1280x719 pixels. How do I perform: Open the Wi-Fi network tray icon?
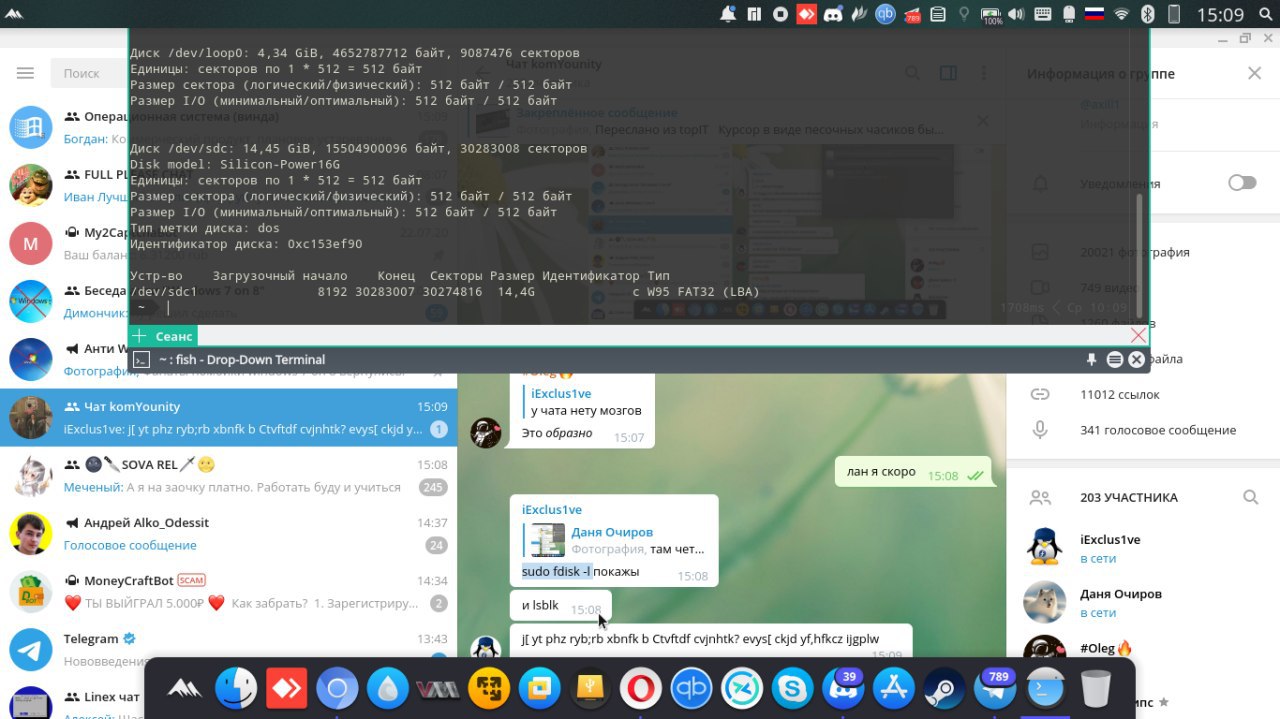coord(1121,14)
